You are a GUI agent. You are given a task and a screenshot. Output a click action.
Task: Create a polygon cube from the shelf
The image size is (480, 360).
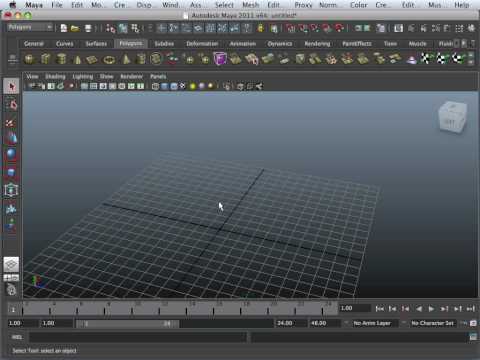(x=45, y=59)
